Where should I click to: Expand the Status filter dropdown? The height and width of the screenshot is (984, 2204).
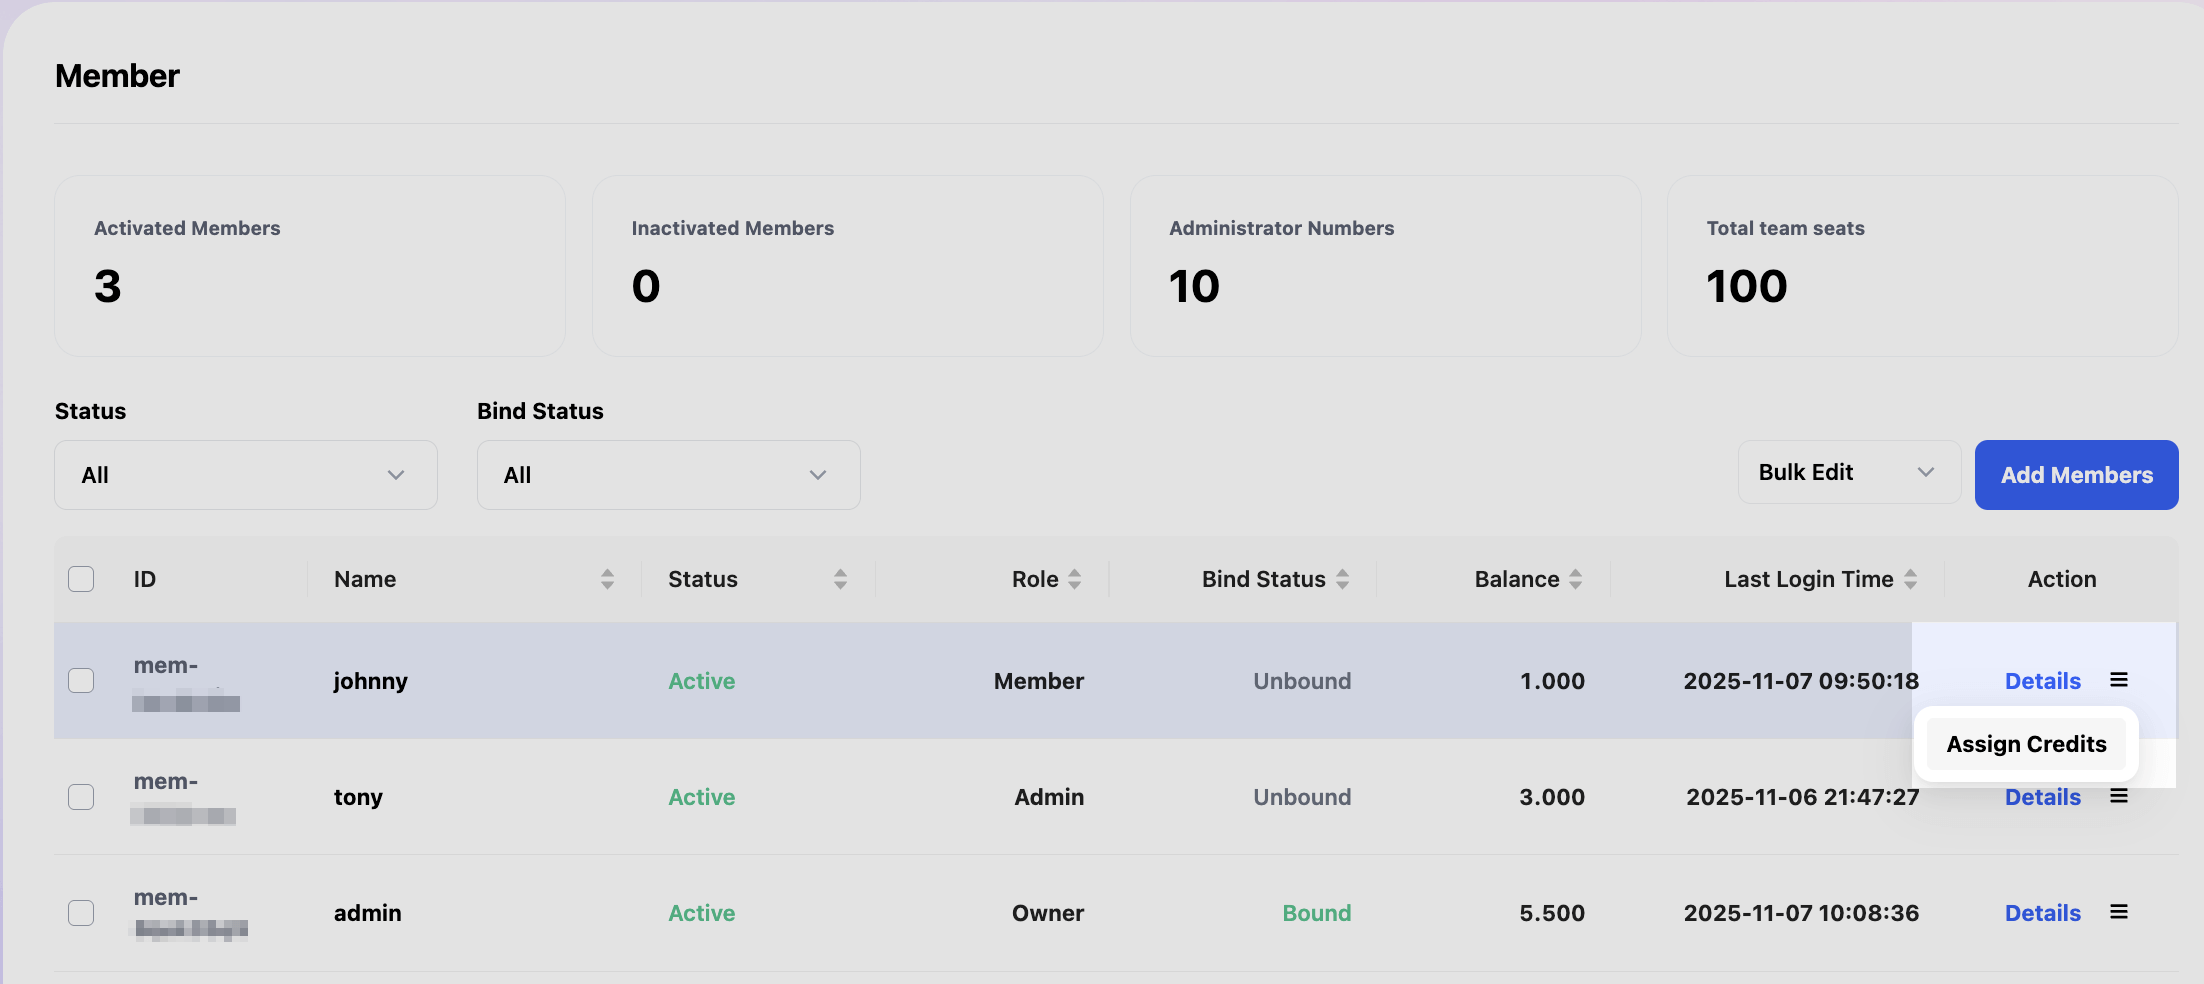pos(245,475)
